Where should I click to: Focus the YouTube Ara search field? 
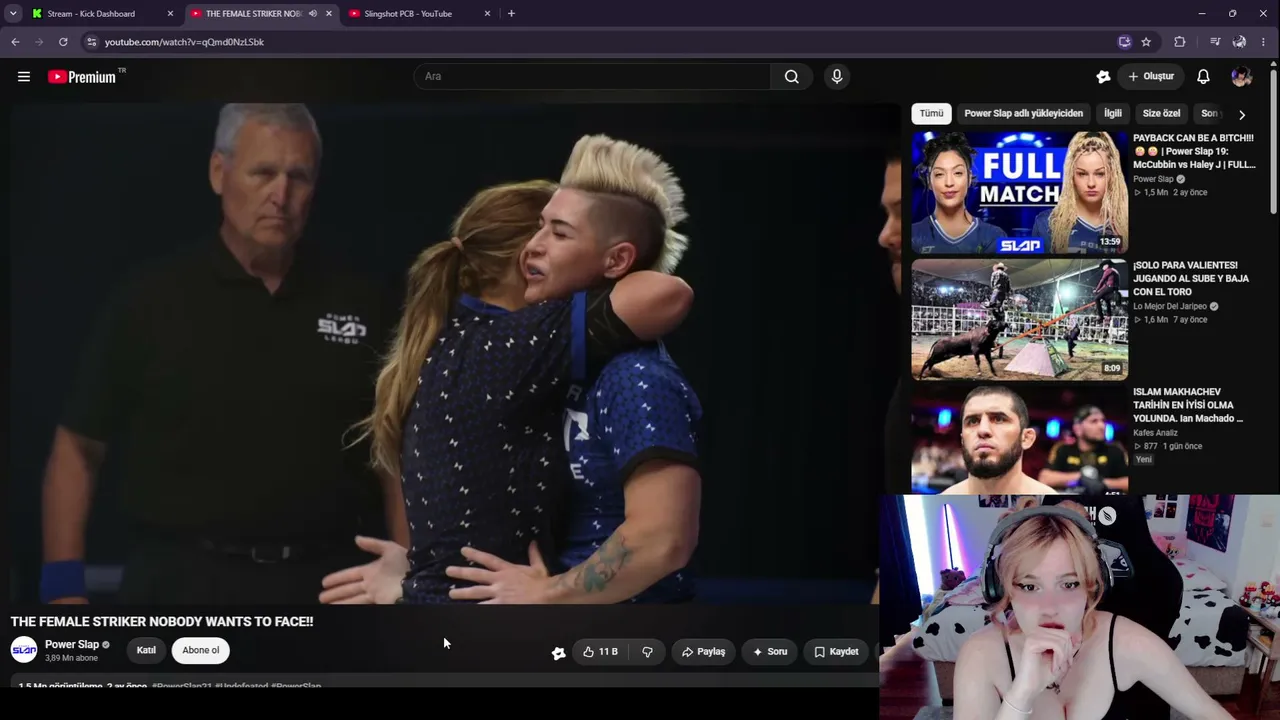[592, 76]
